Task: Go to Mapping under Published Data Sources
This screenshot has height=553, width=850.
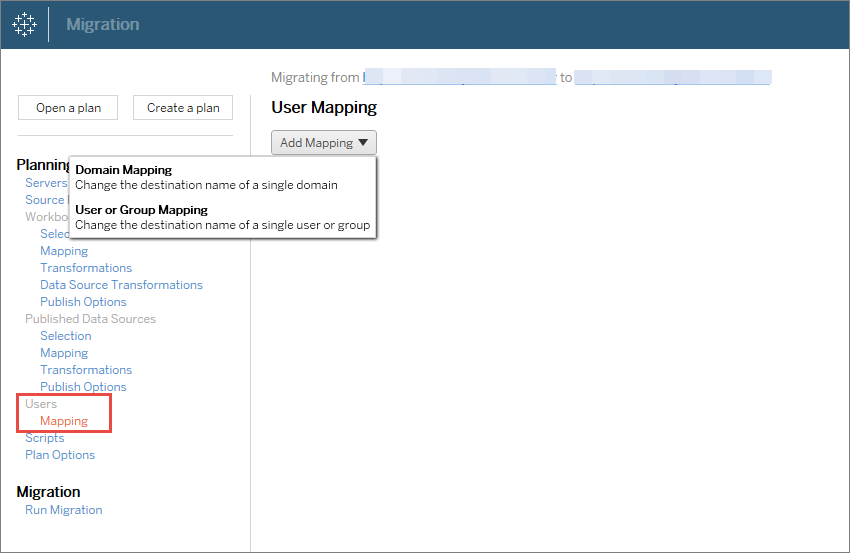Action: 64,353
